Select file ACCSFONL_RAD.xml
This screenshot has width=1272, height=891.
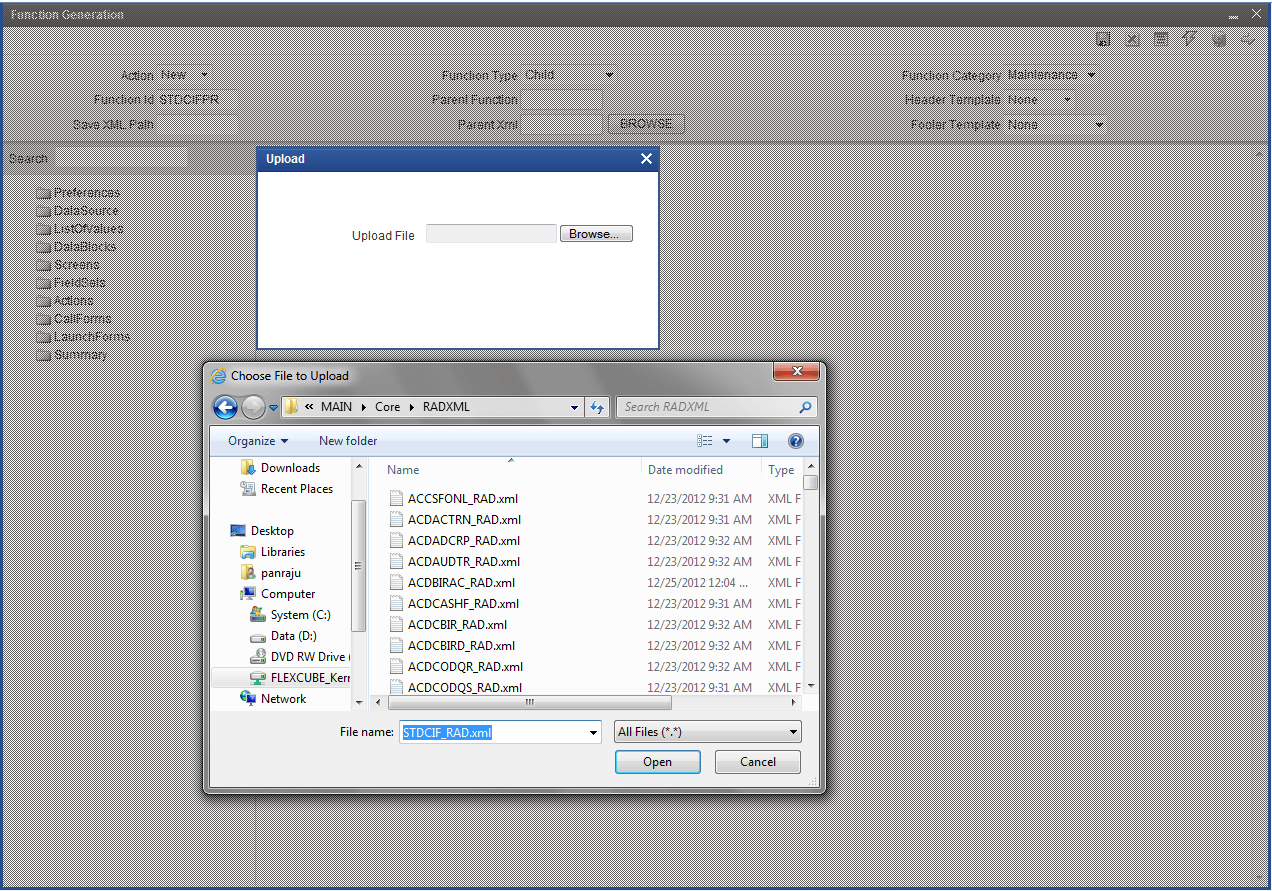[463, 499]
